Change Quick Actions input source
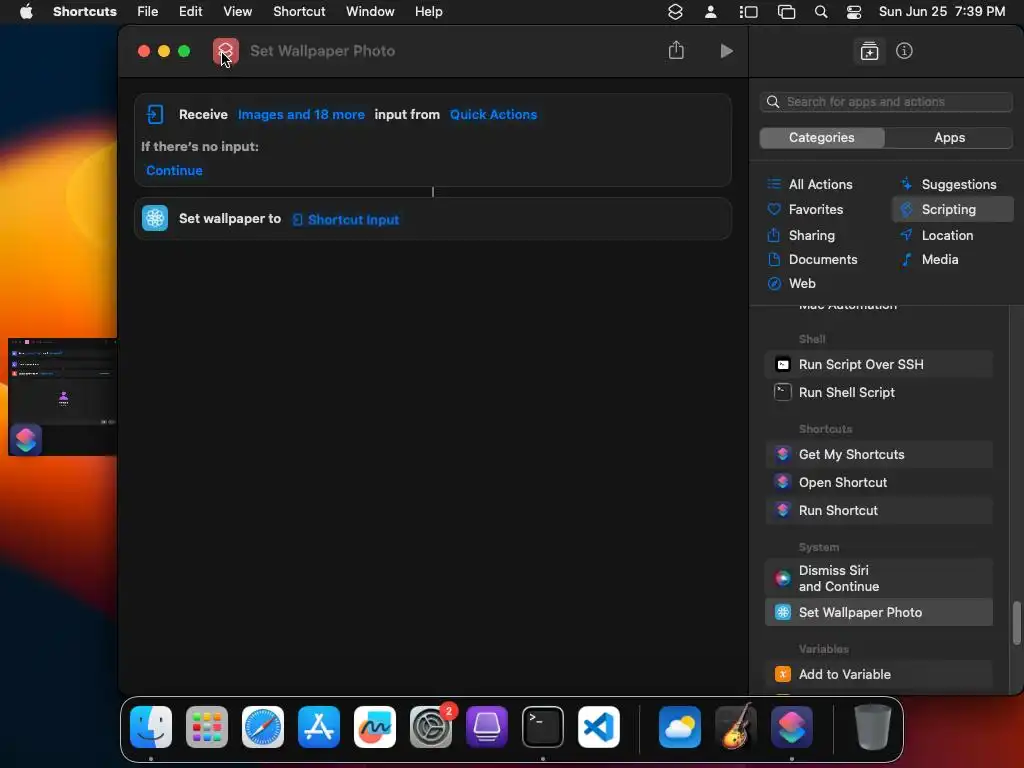This screenshot has width=1024, height=768. (493, 114)
